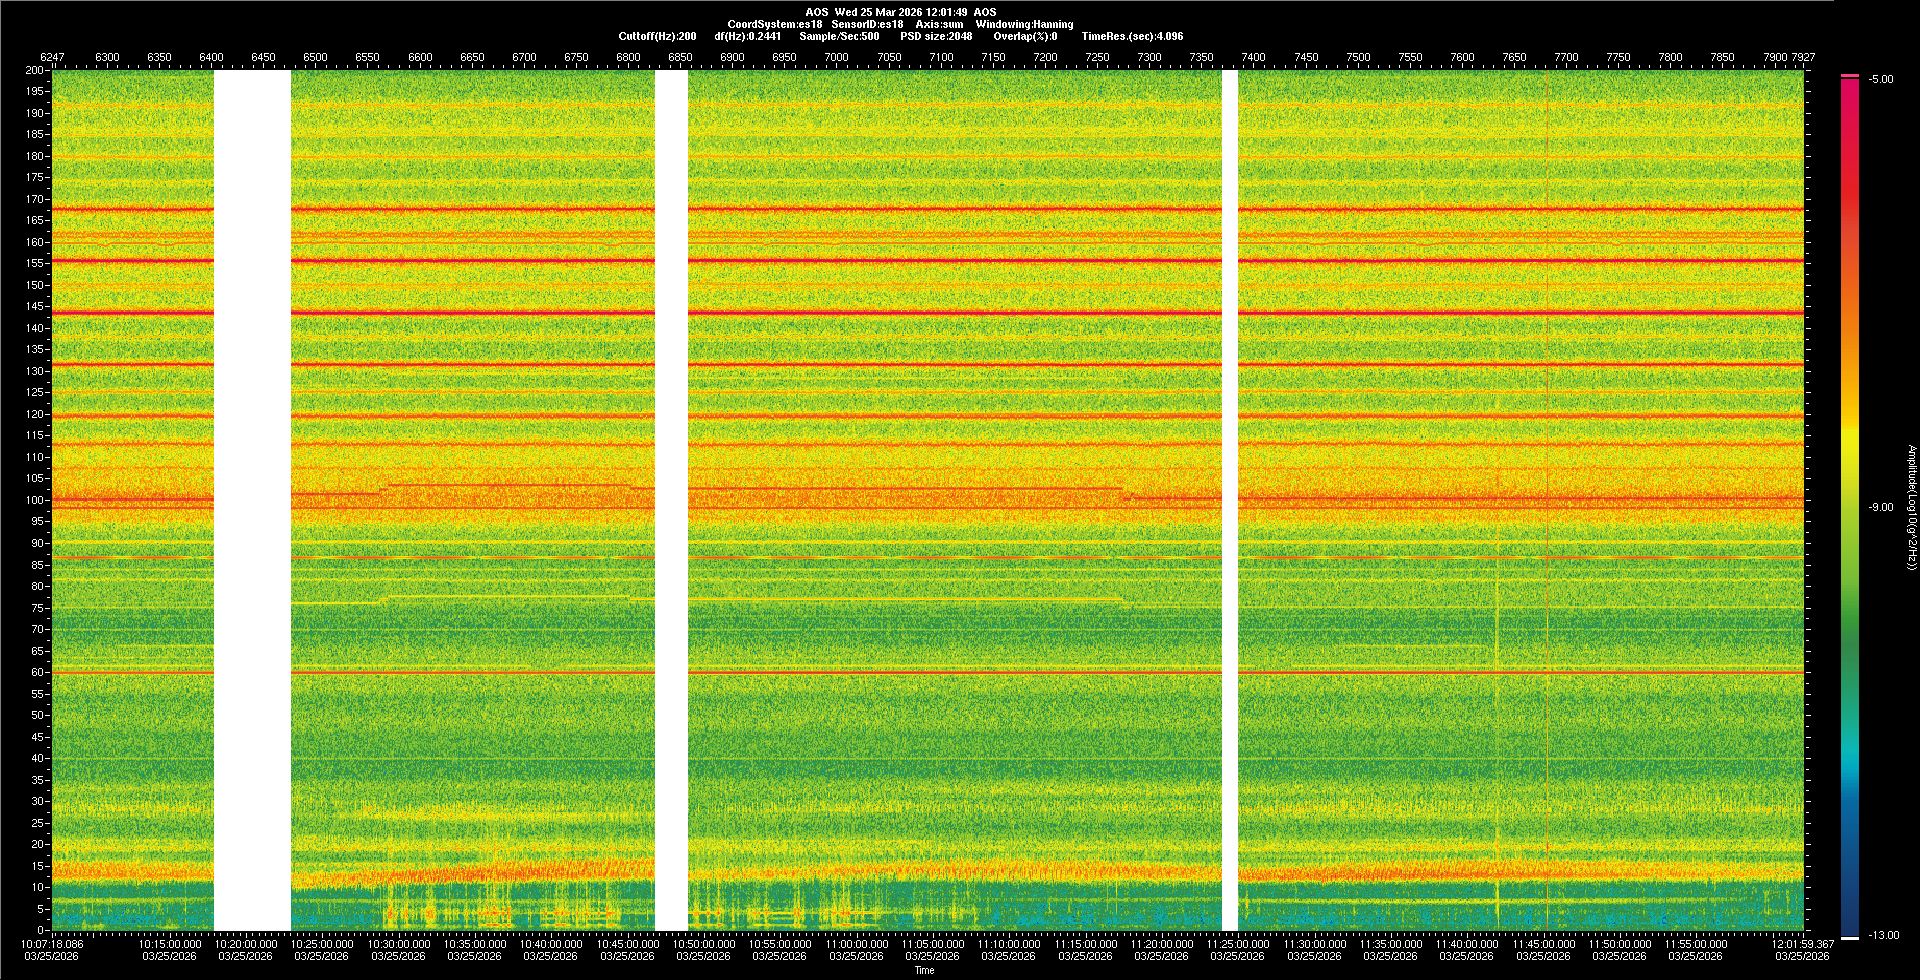
Task: Click the -13.00 label at colorbar bottom
Action: (x=1883, y=935)
